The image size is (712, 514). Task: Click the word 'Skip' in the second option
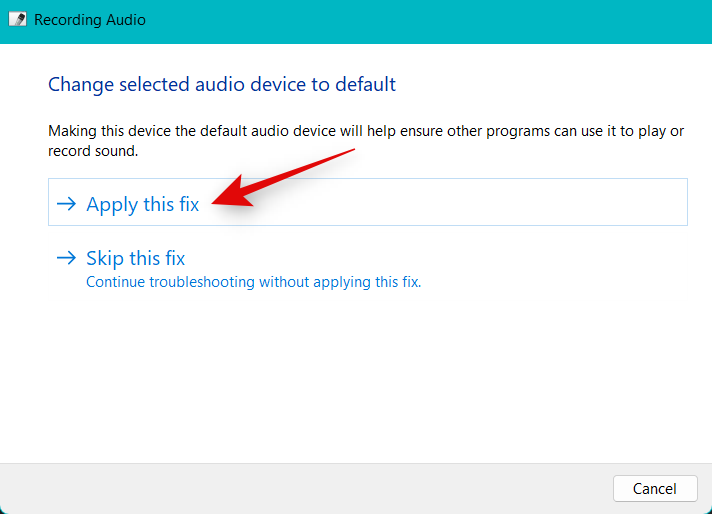coord(105,258)
